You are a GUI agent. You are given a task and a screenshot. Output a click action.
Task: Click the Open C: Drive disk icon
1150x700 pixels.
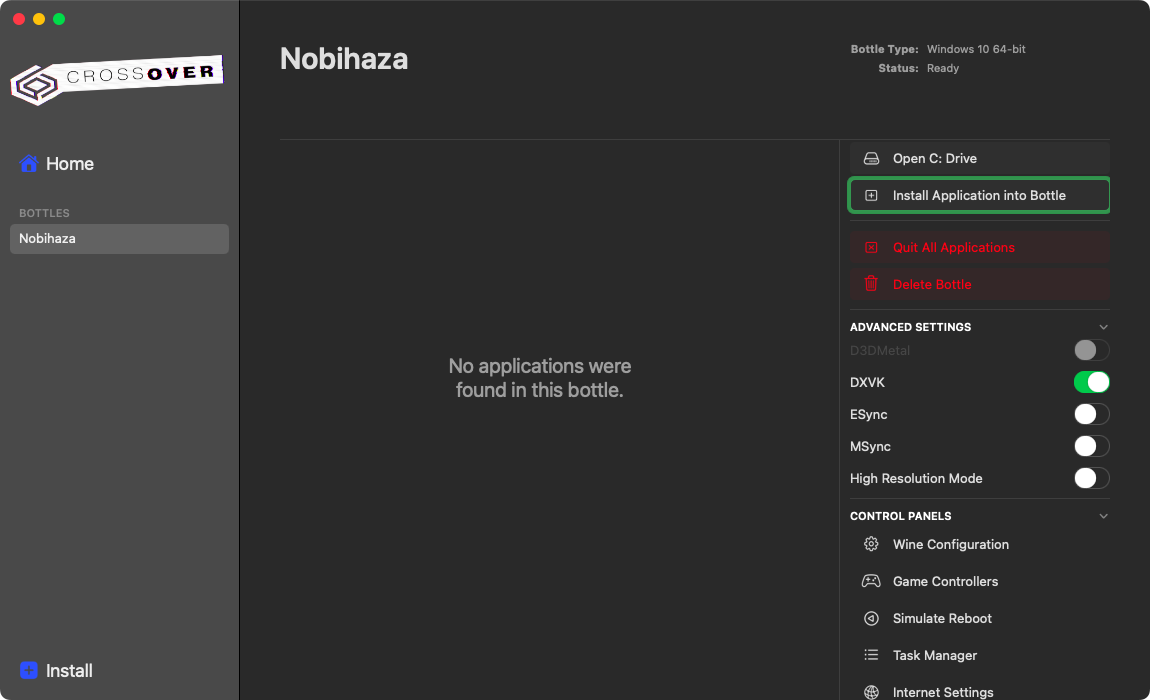tap(871, 159)
